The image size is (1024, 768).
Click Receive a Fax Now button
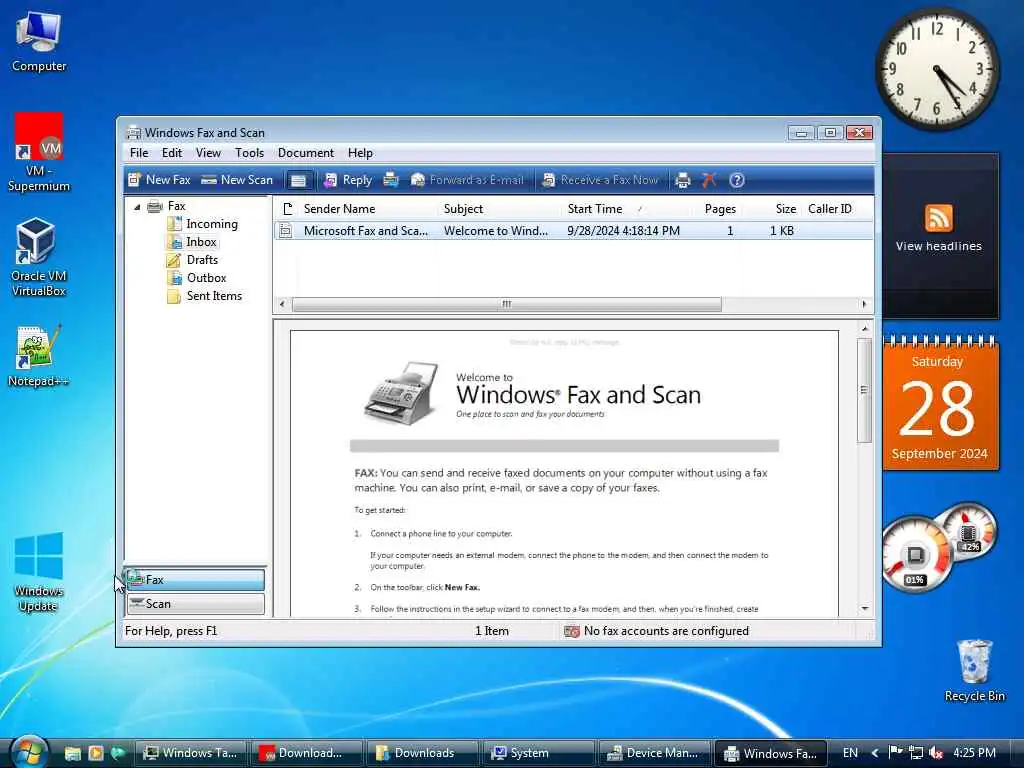pos(600,180)
